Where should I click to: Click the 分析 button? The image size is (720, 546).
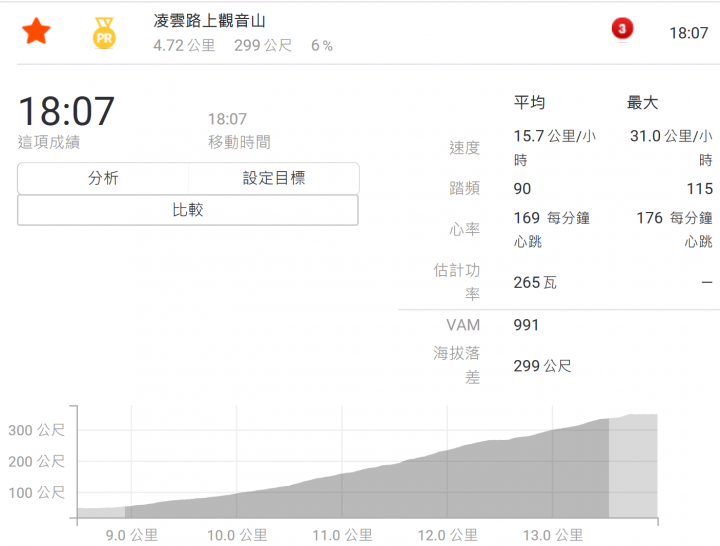[103, 178]
